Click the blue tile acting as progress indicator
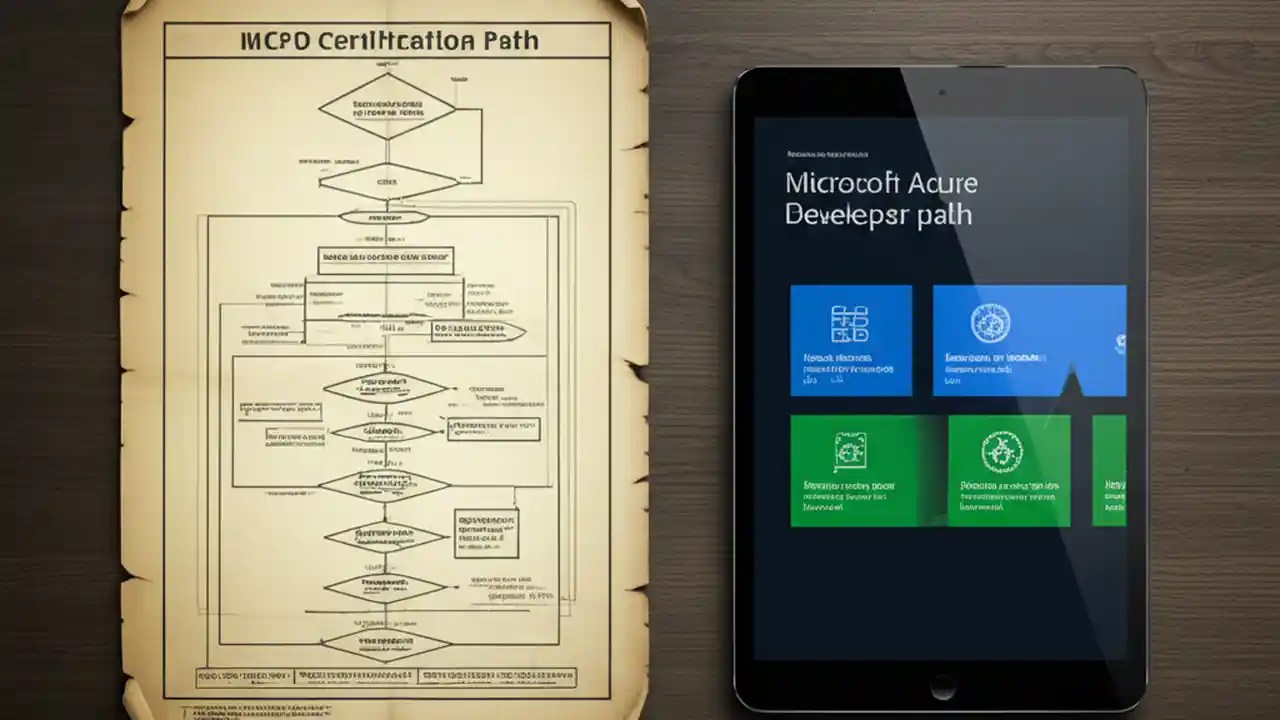Viewport: 1280px width, 720px height. pos(1029,340)
